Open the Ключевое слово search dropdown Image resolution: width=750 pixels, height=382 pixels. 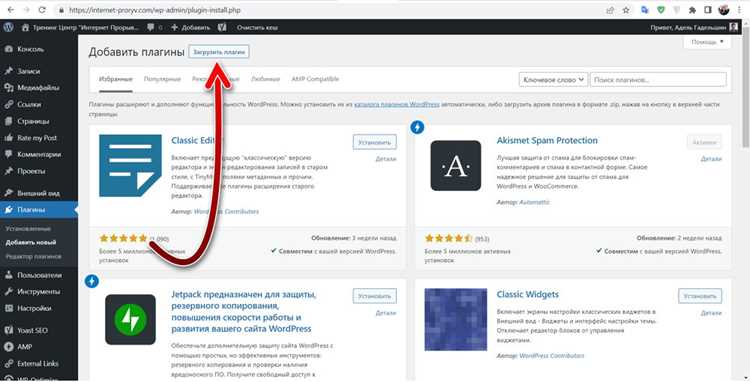553,79
